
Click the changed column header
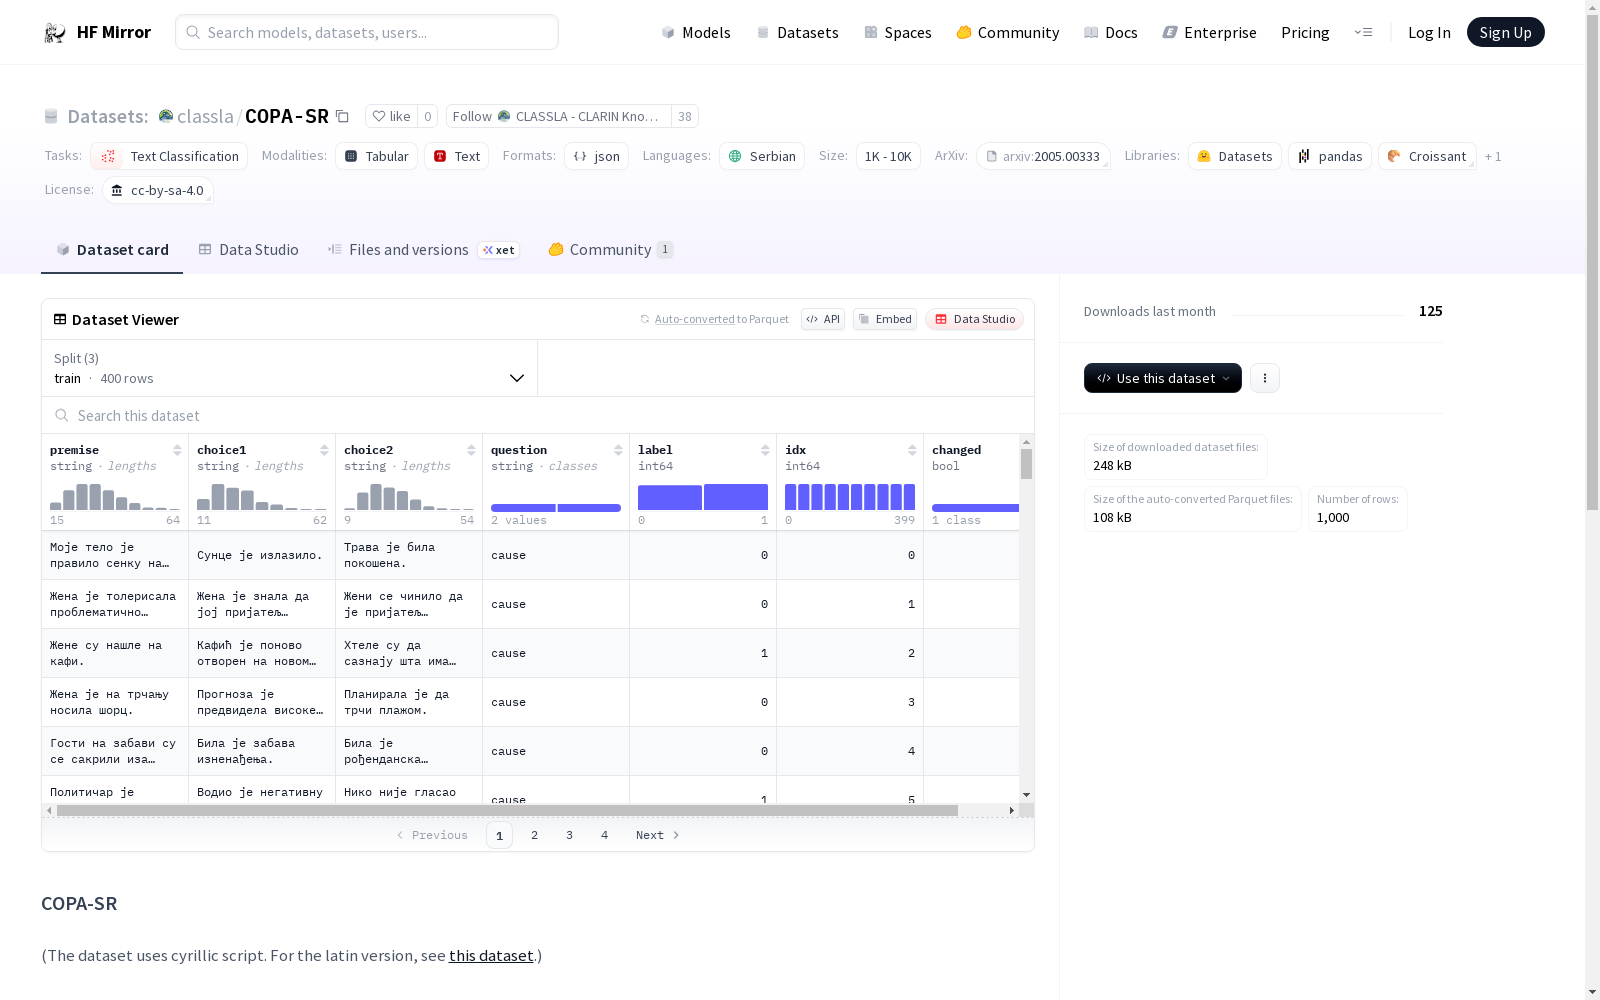pyautogui.click(x=957, y=450)
